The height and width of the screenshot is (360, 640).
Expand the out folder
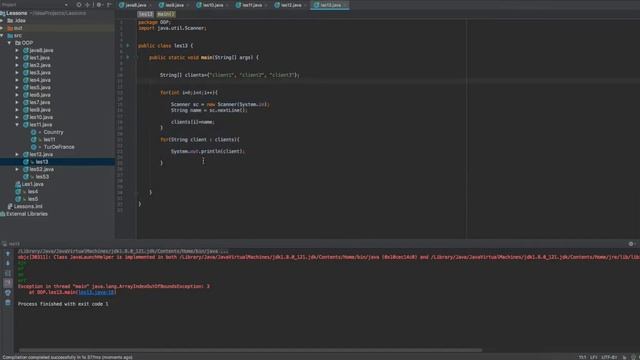click(x=2, y=28)
